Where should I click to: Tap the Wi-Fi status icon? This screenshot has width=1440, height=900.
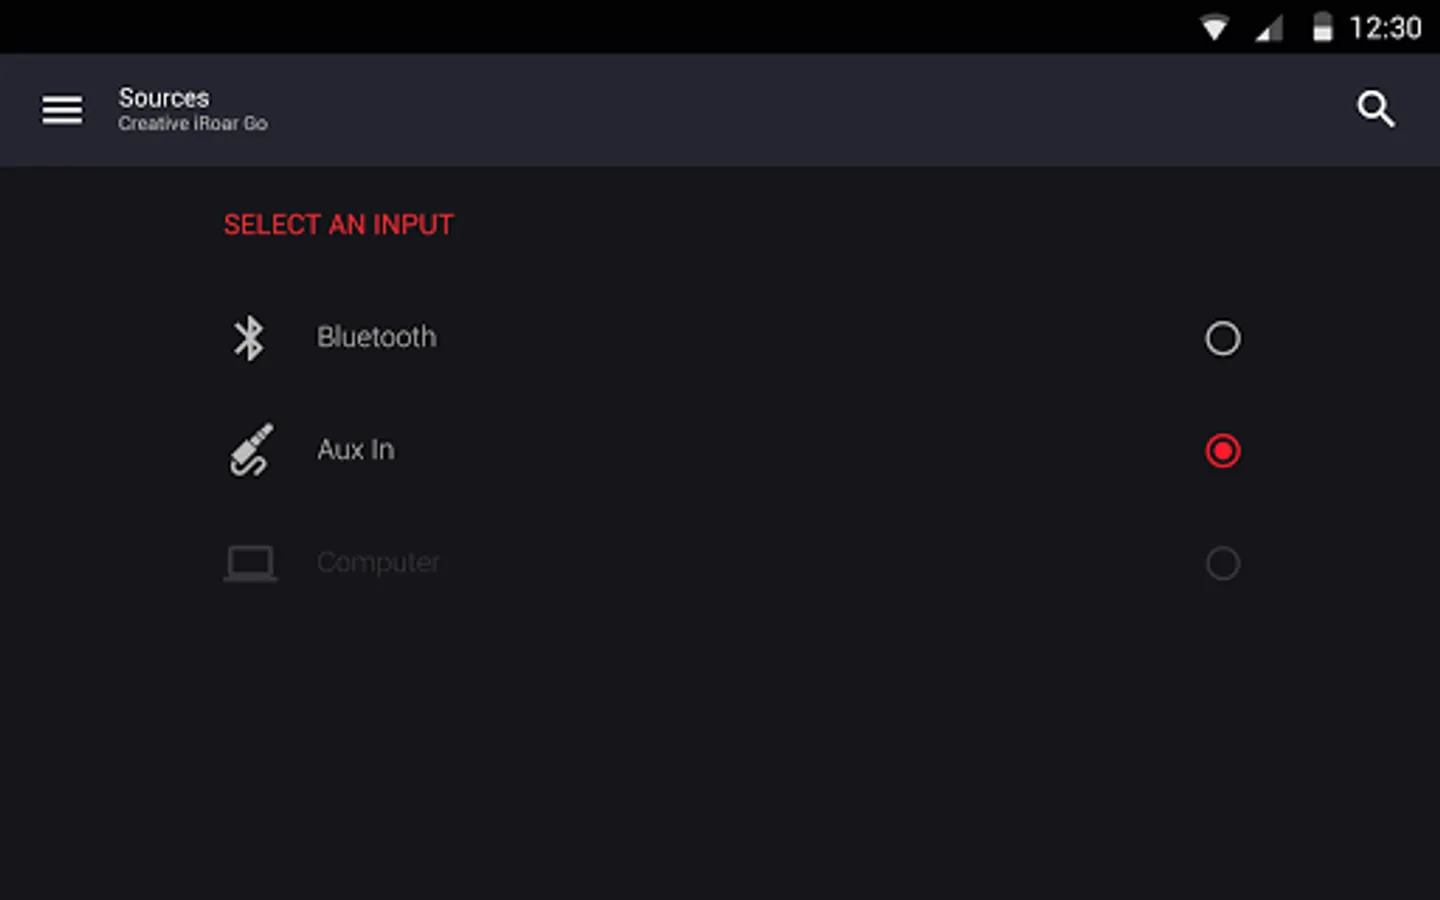[x=1214, y=28]
